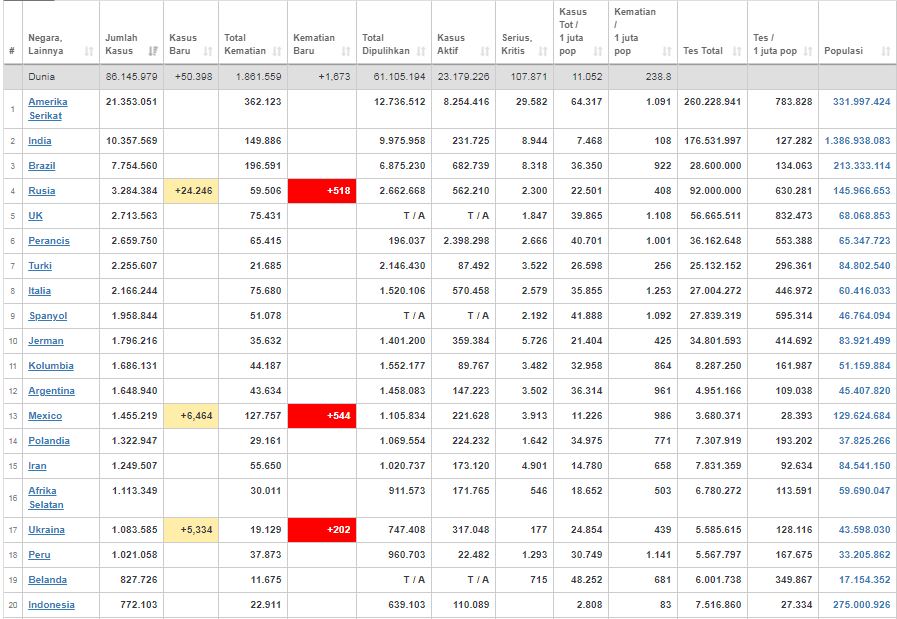
Task: Select Italia deaths per million 1.253
Action: pos(658,291)
